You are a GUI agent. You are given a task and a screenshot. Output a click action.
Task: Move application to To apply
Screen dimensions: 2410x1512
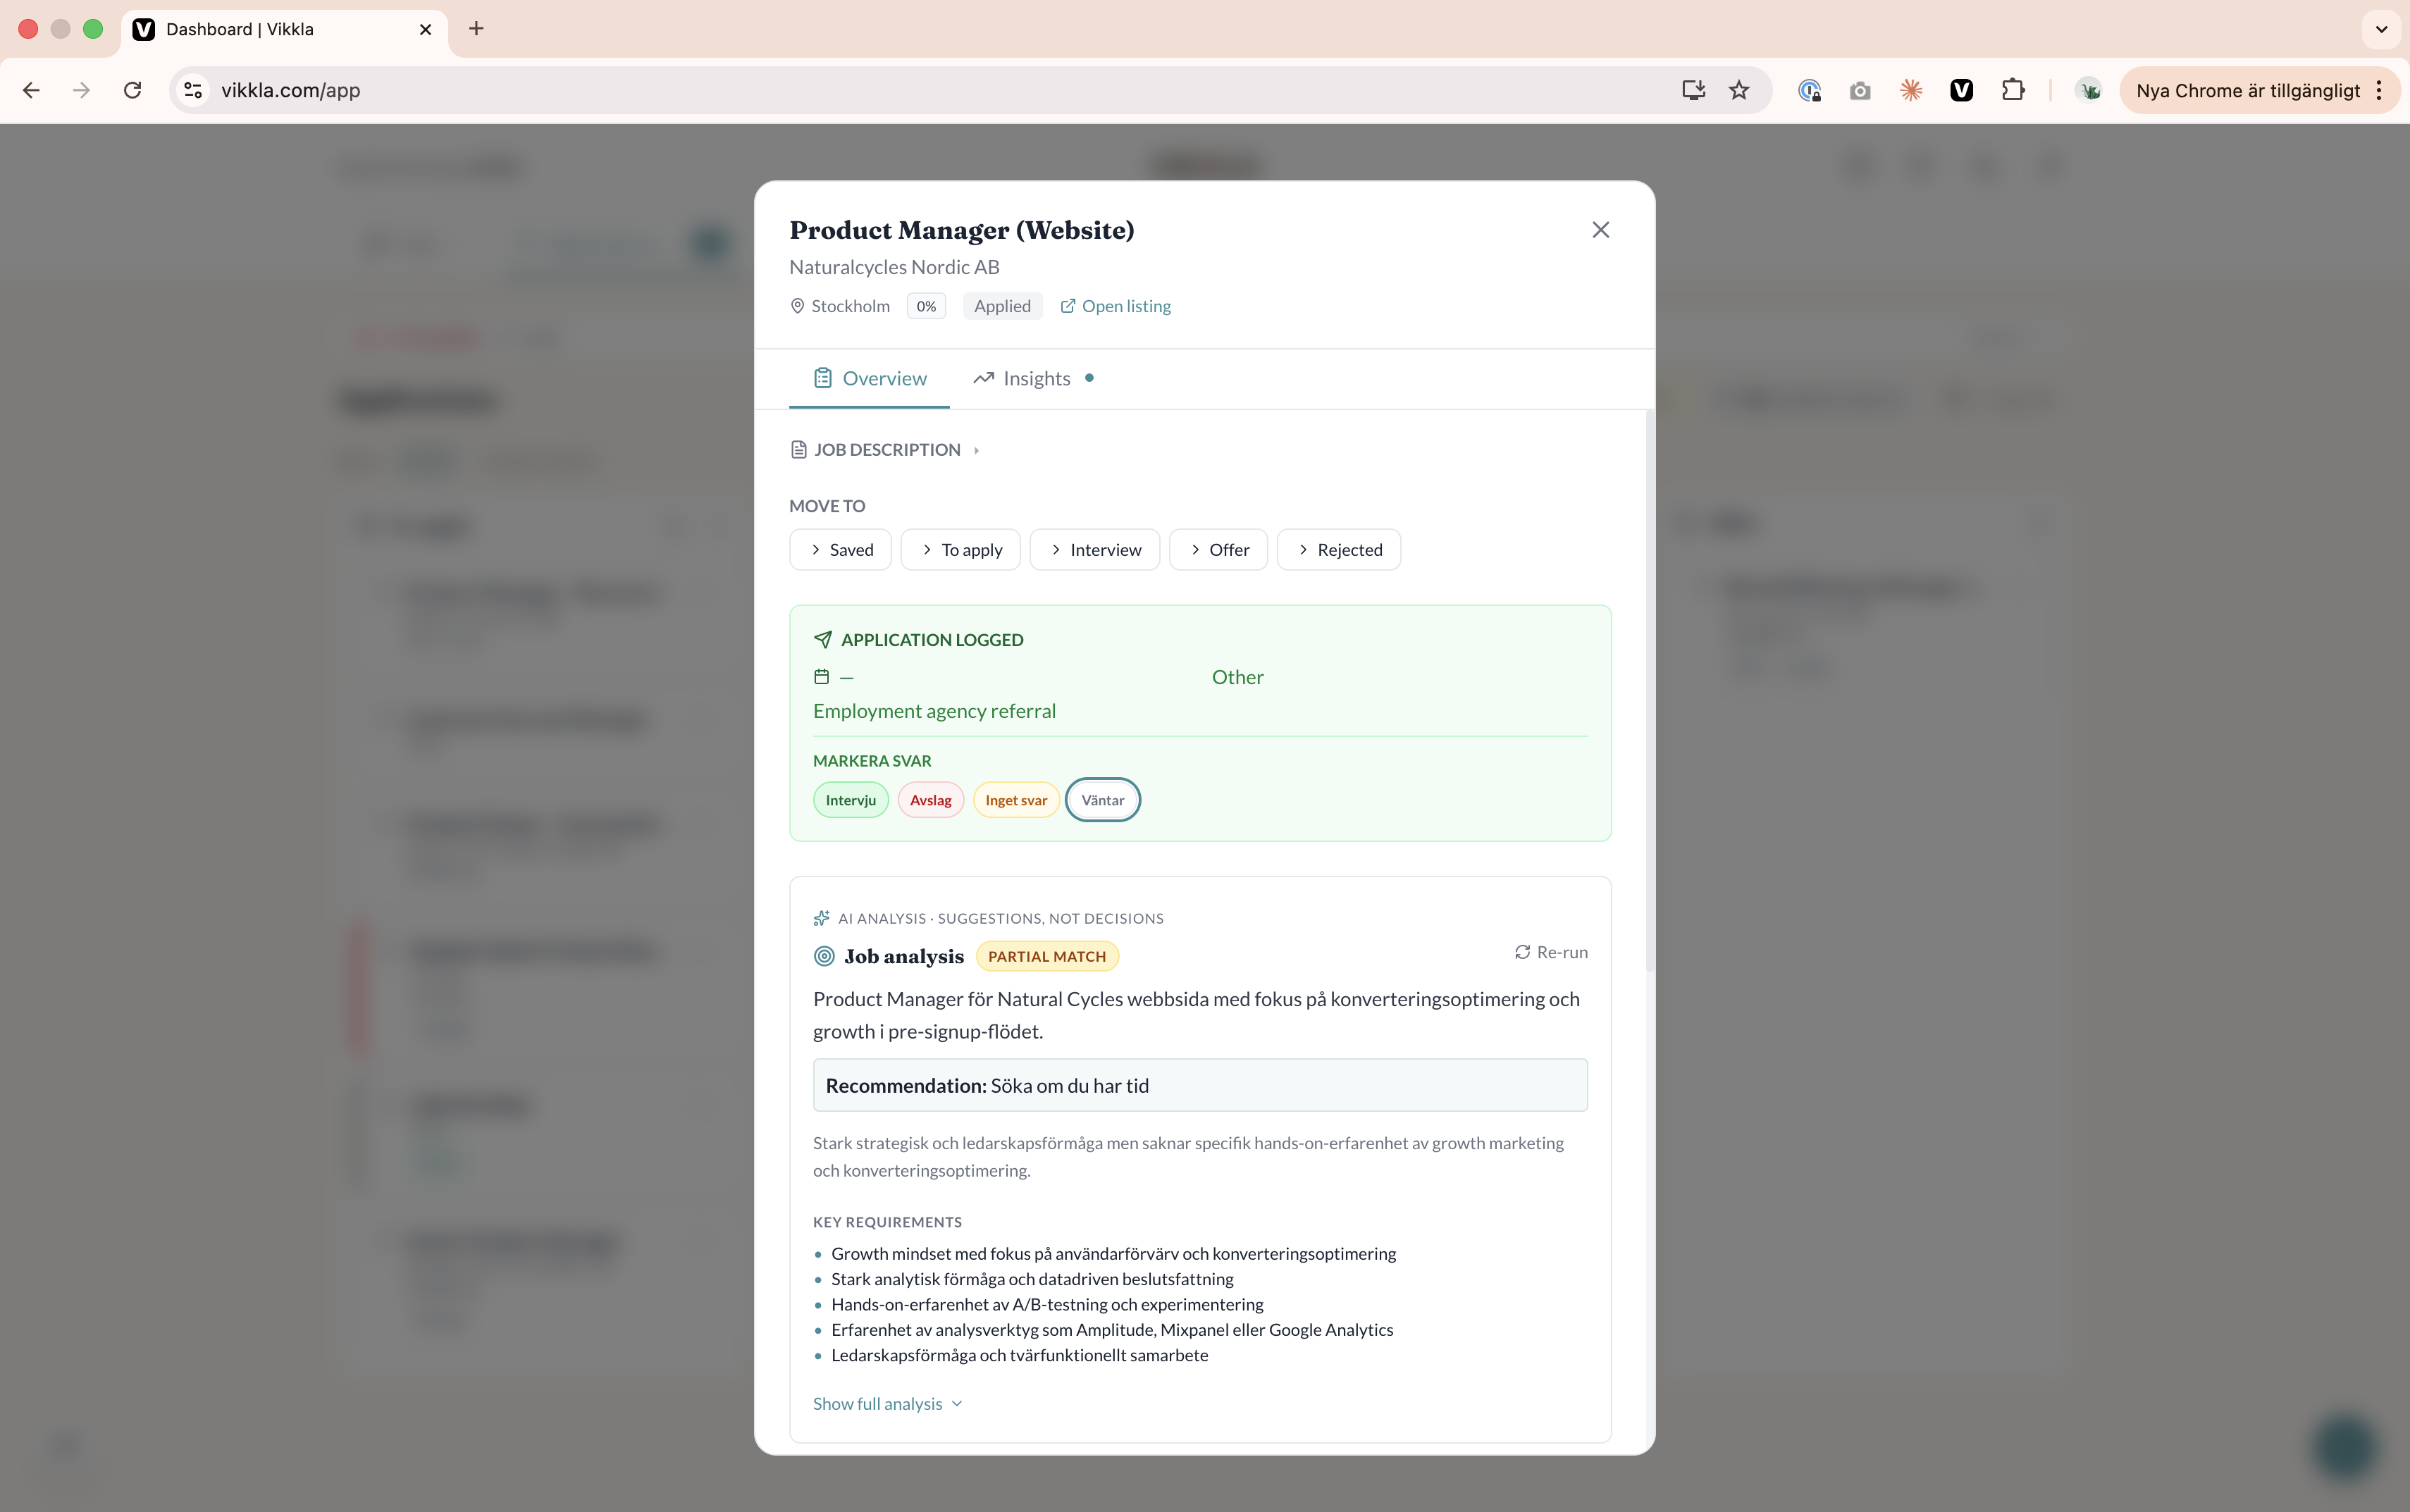coord(960,550)
